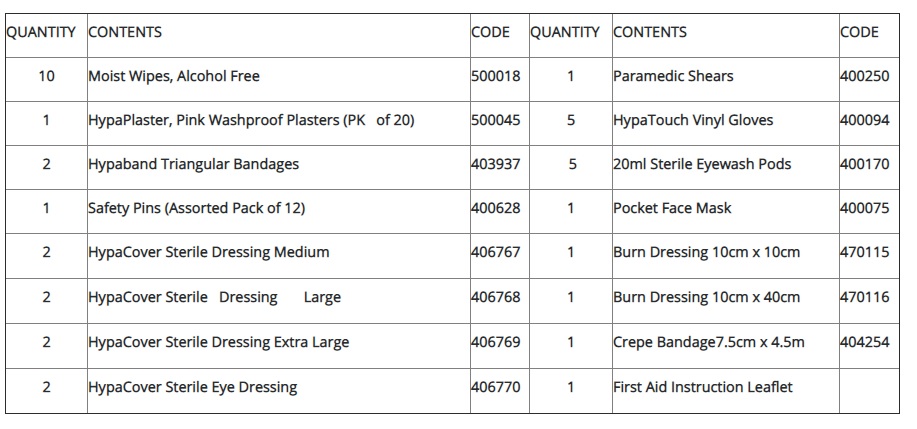Select the HypaCover Sterile Eye Dressing cell
This screenshot has width=917, height=429.
pos(192,387)
